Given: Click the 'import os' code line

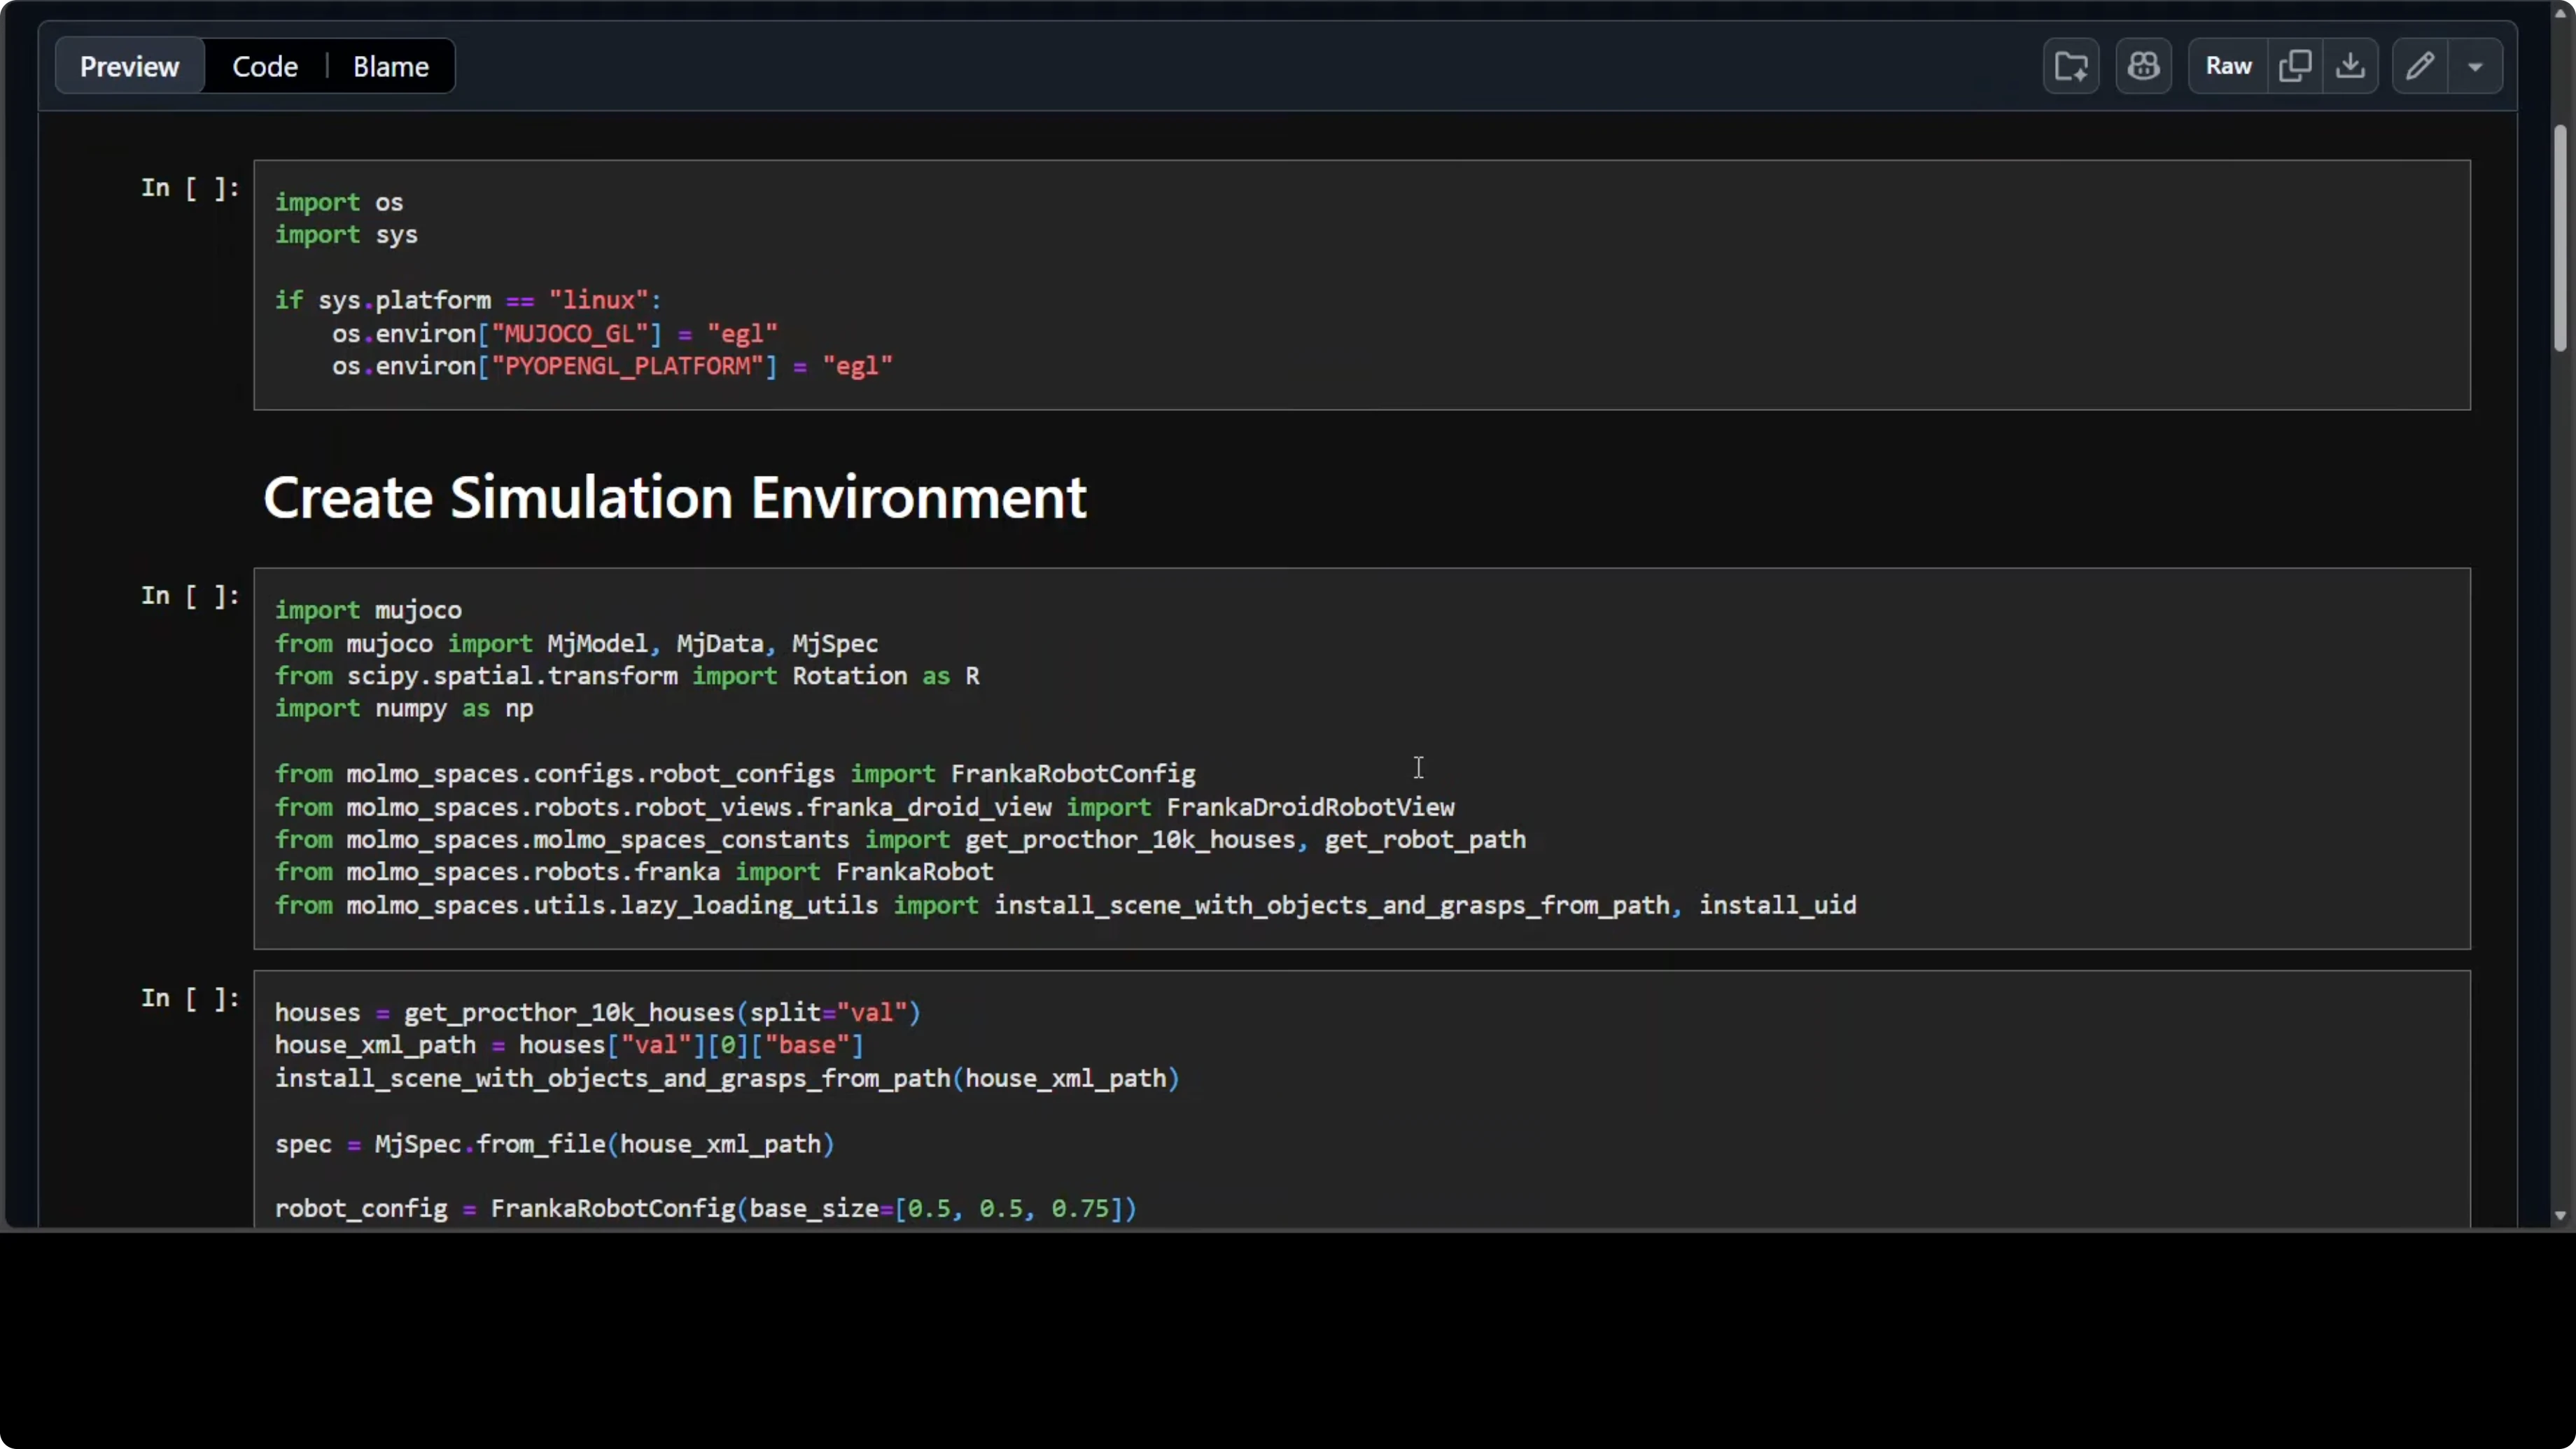Looking at the screenshot, I should [339, 202].
